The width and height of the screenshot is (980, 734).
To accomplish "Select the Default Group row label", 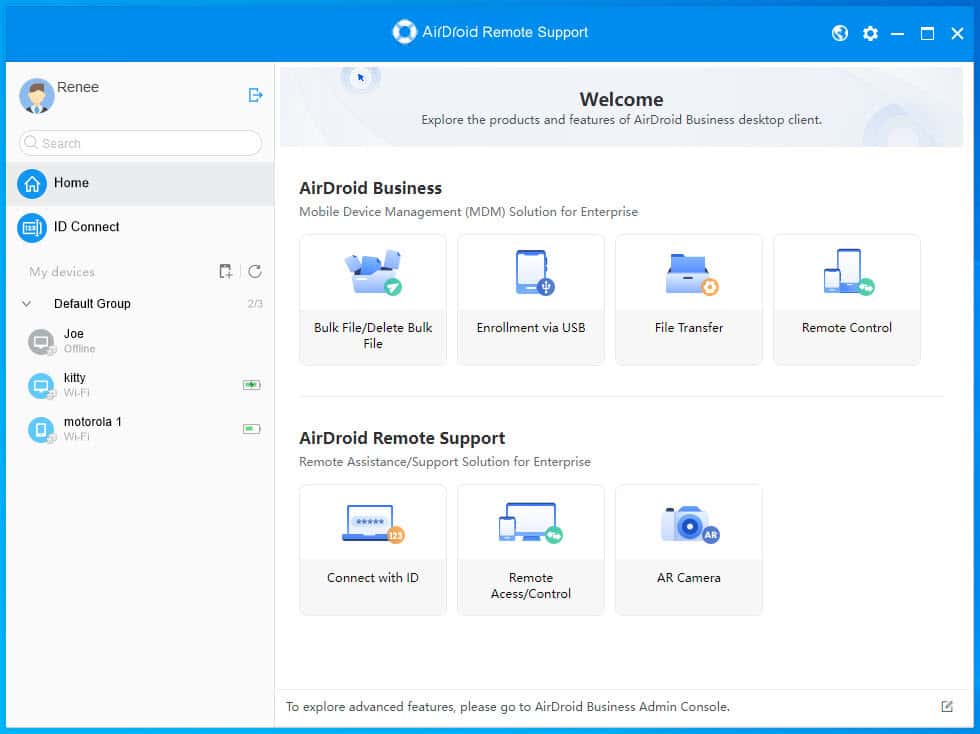I will (x=92, y=304).
